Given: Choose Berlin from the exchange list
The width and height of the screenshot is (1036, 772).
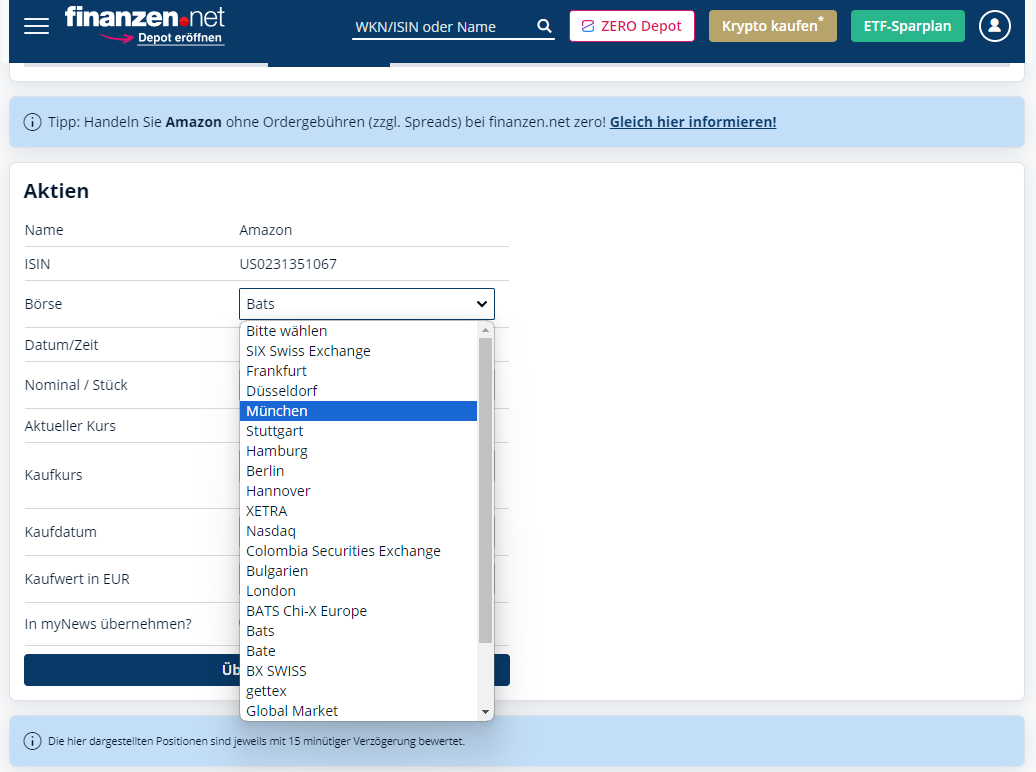Looking at the screenshot, I should point(358,471).
